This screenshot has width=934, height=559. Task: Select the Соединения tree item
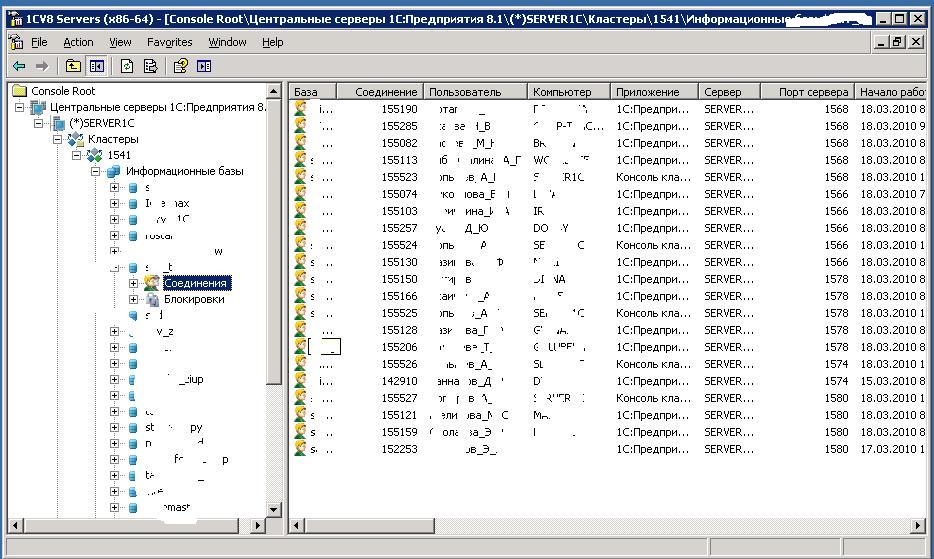pos(195,283)
